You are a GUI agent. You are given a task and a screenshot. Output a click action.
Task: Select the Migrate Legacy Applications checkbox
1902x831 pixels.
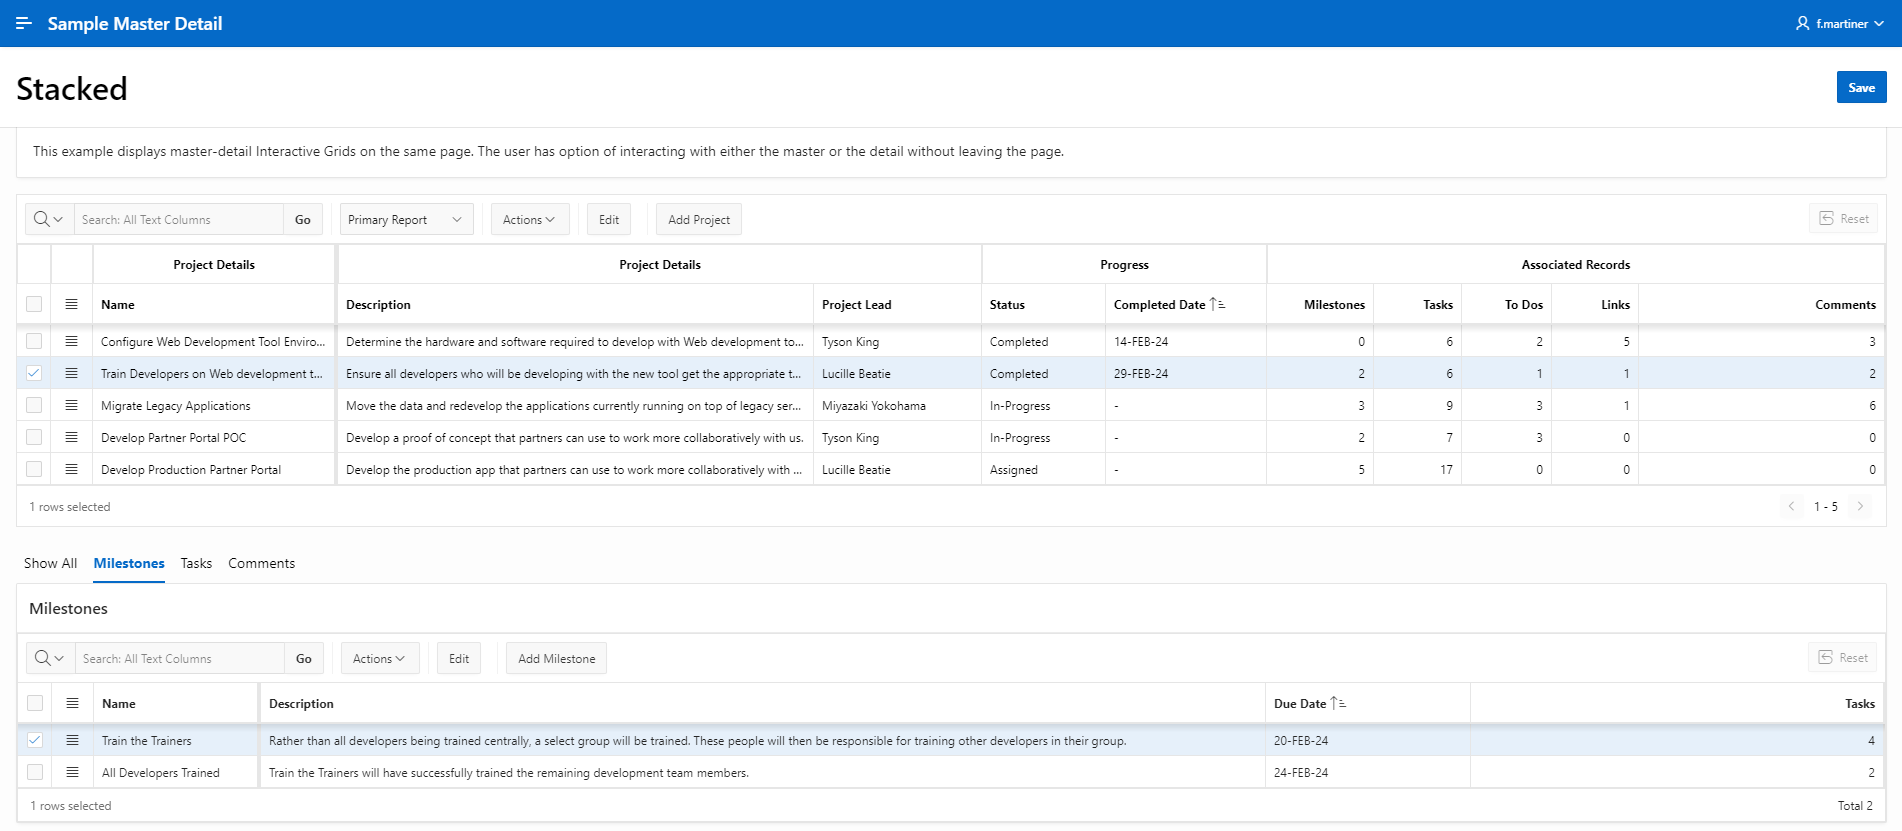34,405
